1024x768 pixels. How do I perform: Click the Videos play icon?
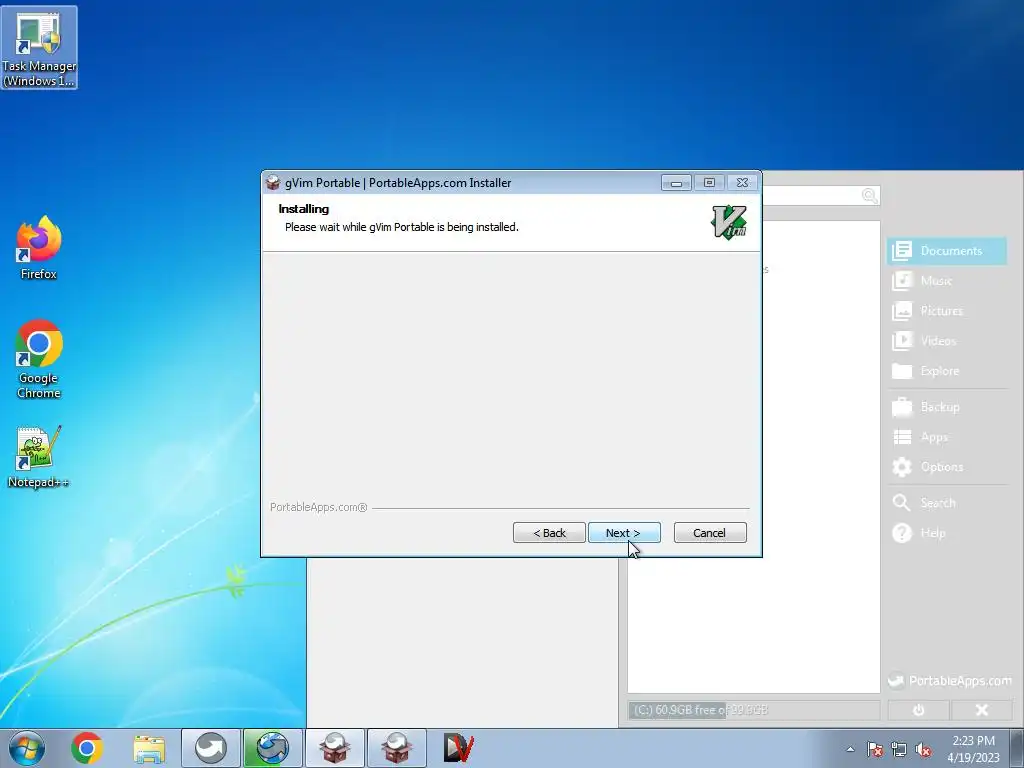tap(902, 341)
